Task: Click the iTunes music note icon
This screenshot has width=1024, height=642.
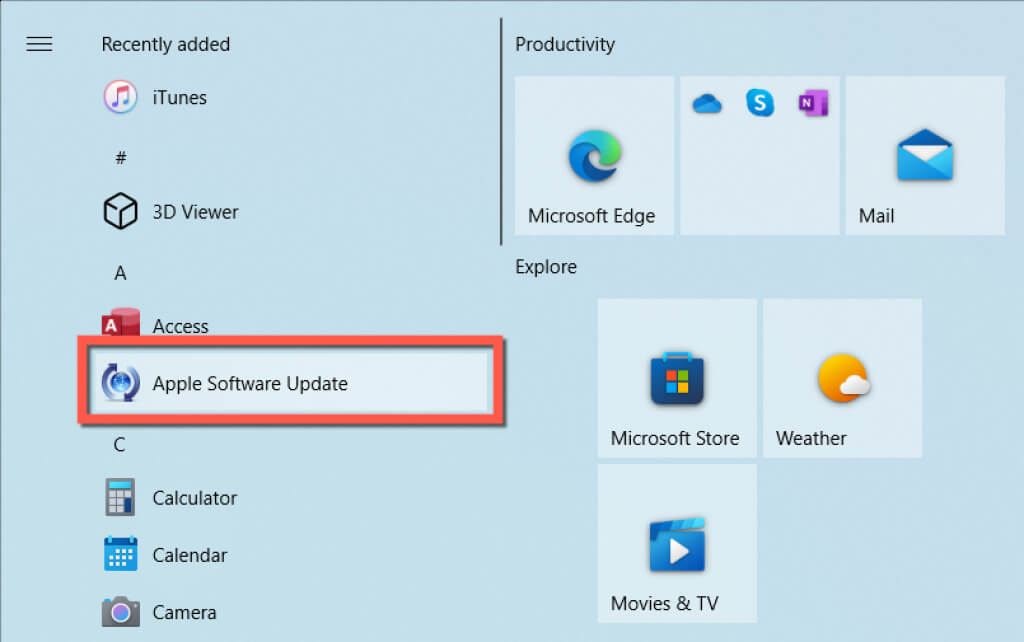Action: point(120,97)
